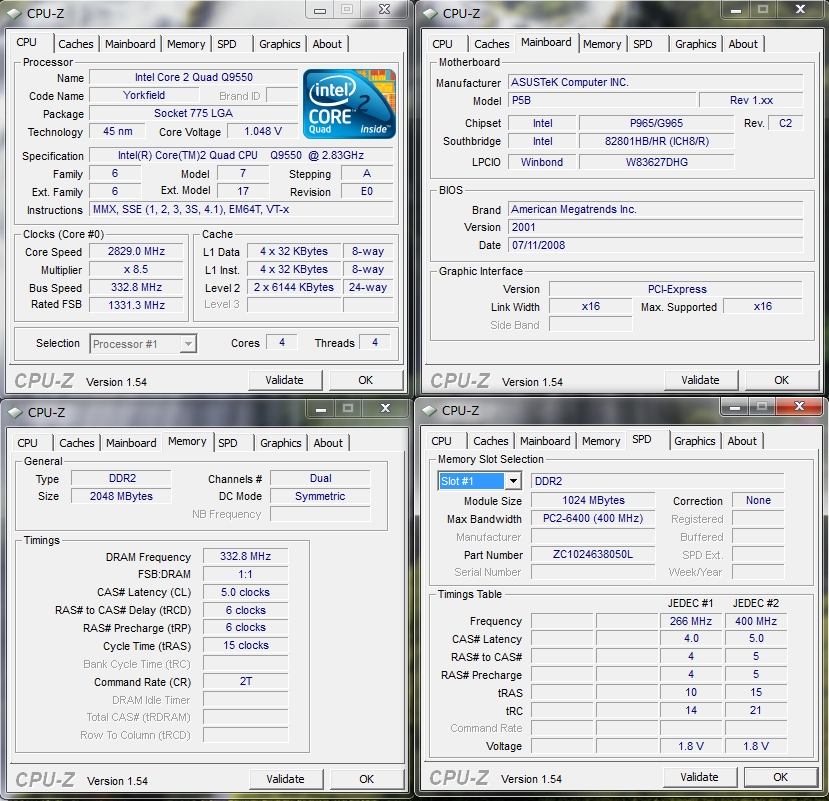Open Graphics tab in the Mainboard window
The width and height of the screenshot is (829, 801).
[x=695, y=44]
